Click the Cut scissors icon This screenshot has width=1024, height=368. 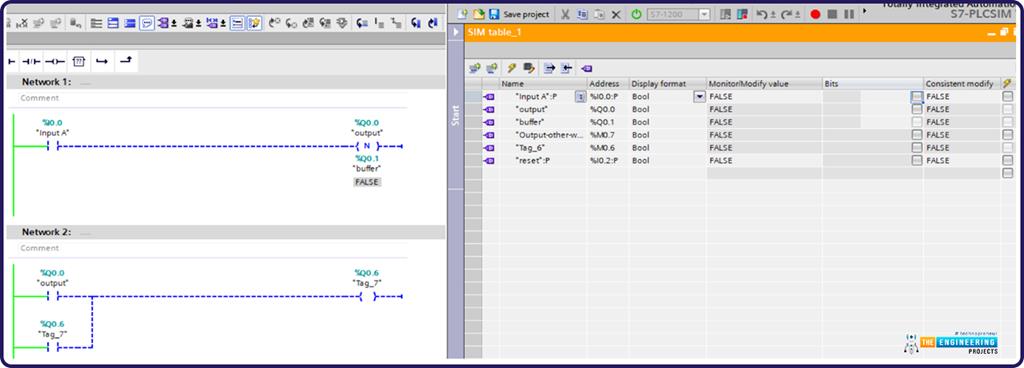pyautogui.click(x=566, y=14)
